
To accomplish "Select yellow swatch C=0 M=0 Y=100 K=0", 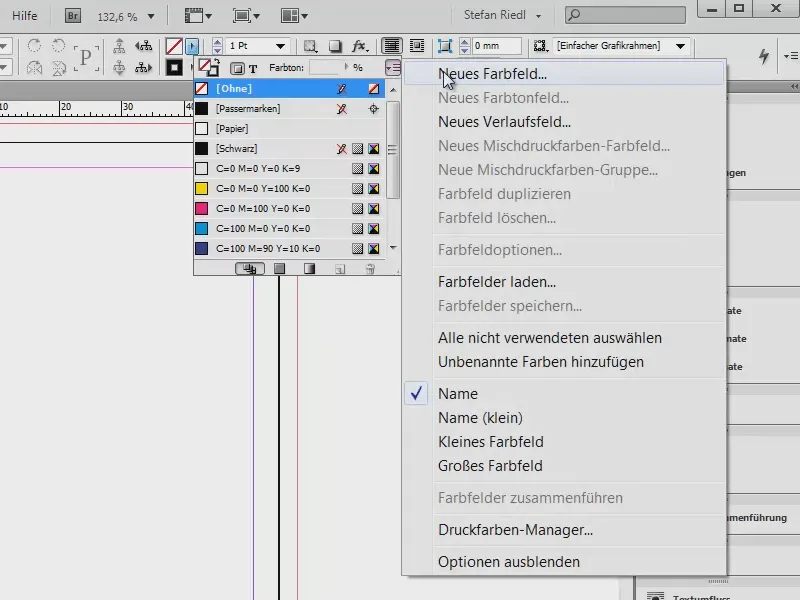I will tap(290, 188).
